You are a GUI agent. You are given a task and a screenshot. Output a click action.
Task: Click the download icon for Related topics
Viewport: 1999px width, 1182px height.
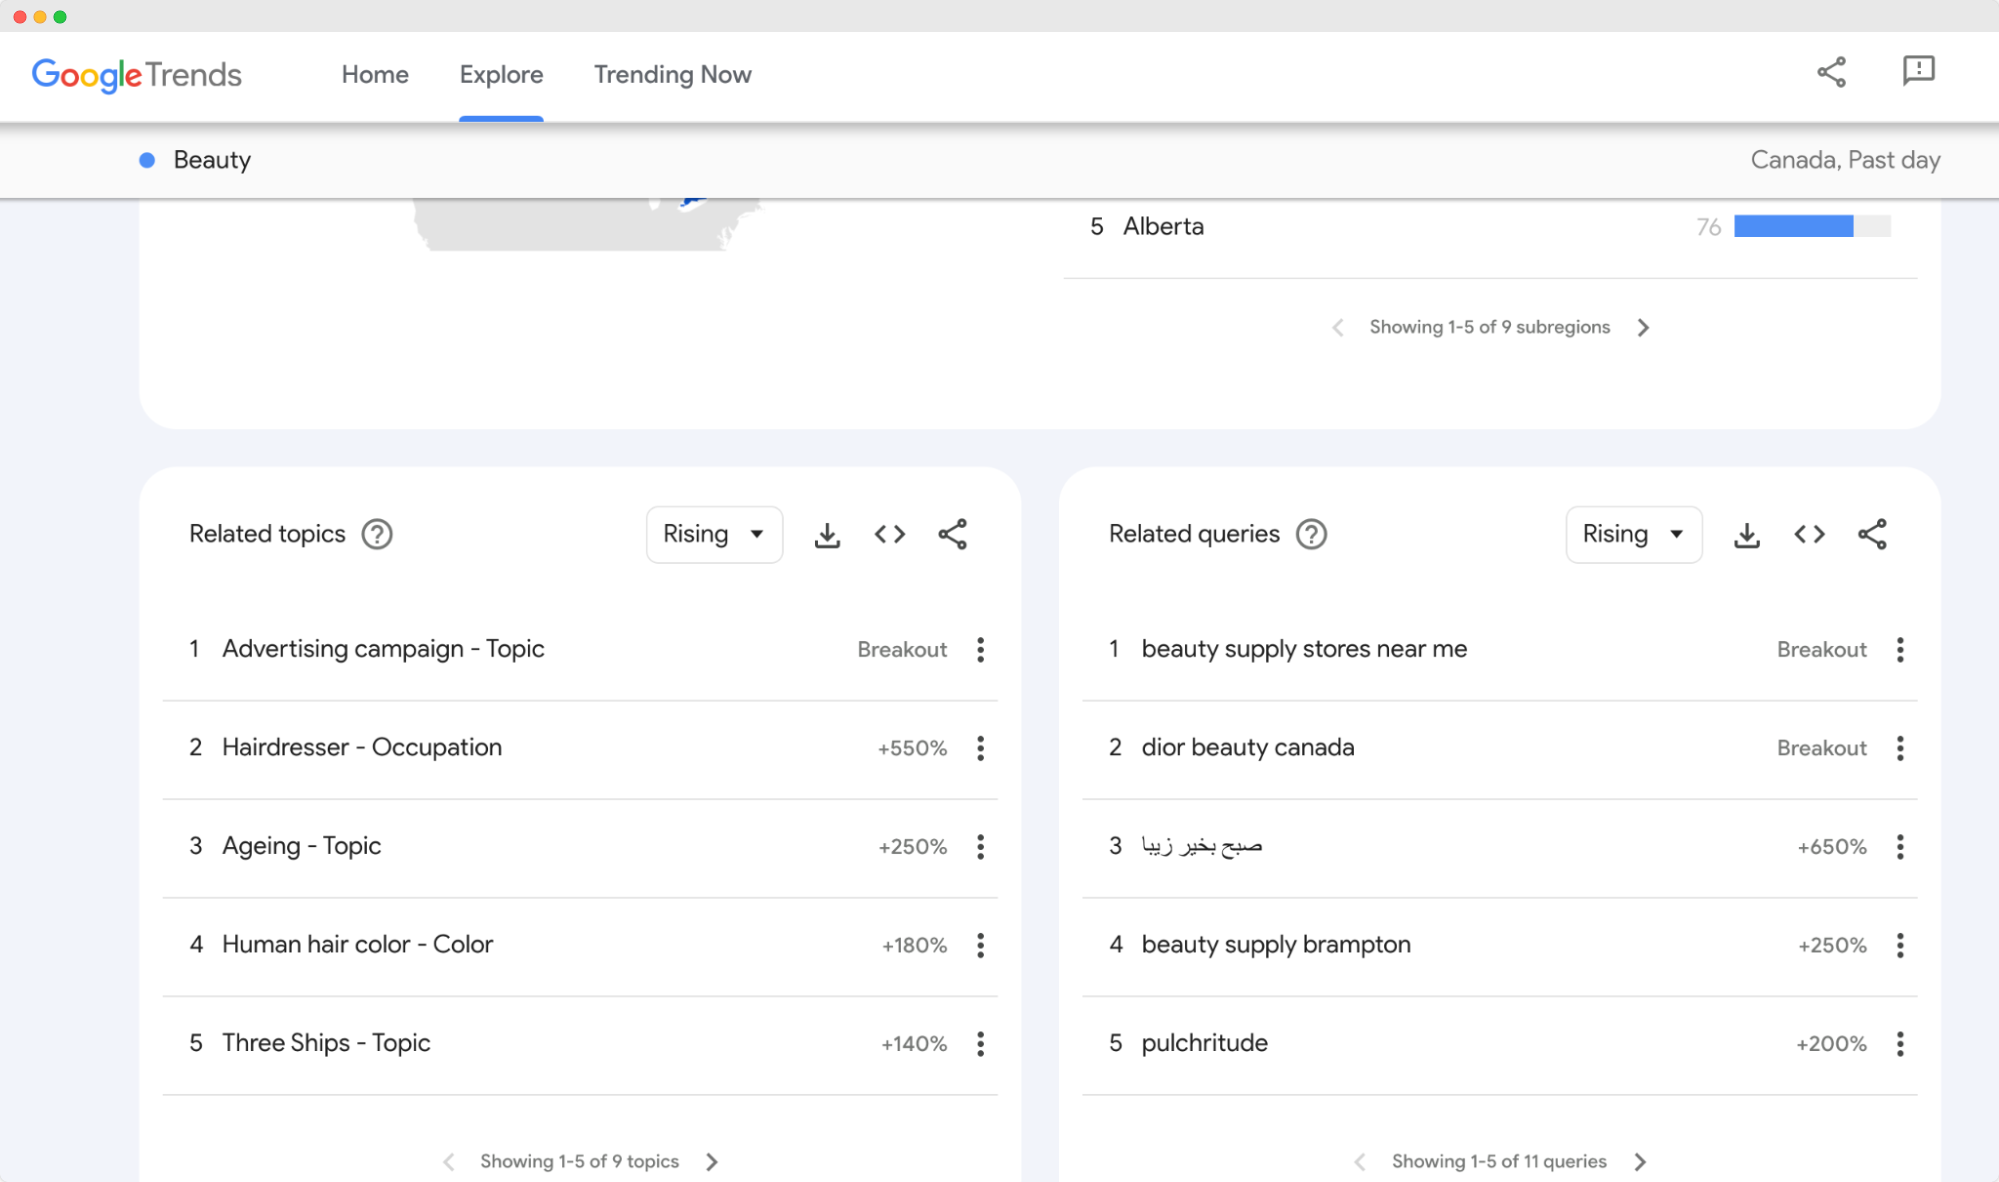click(827, 533)
